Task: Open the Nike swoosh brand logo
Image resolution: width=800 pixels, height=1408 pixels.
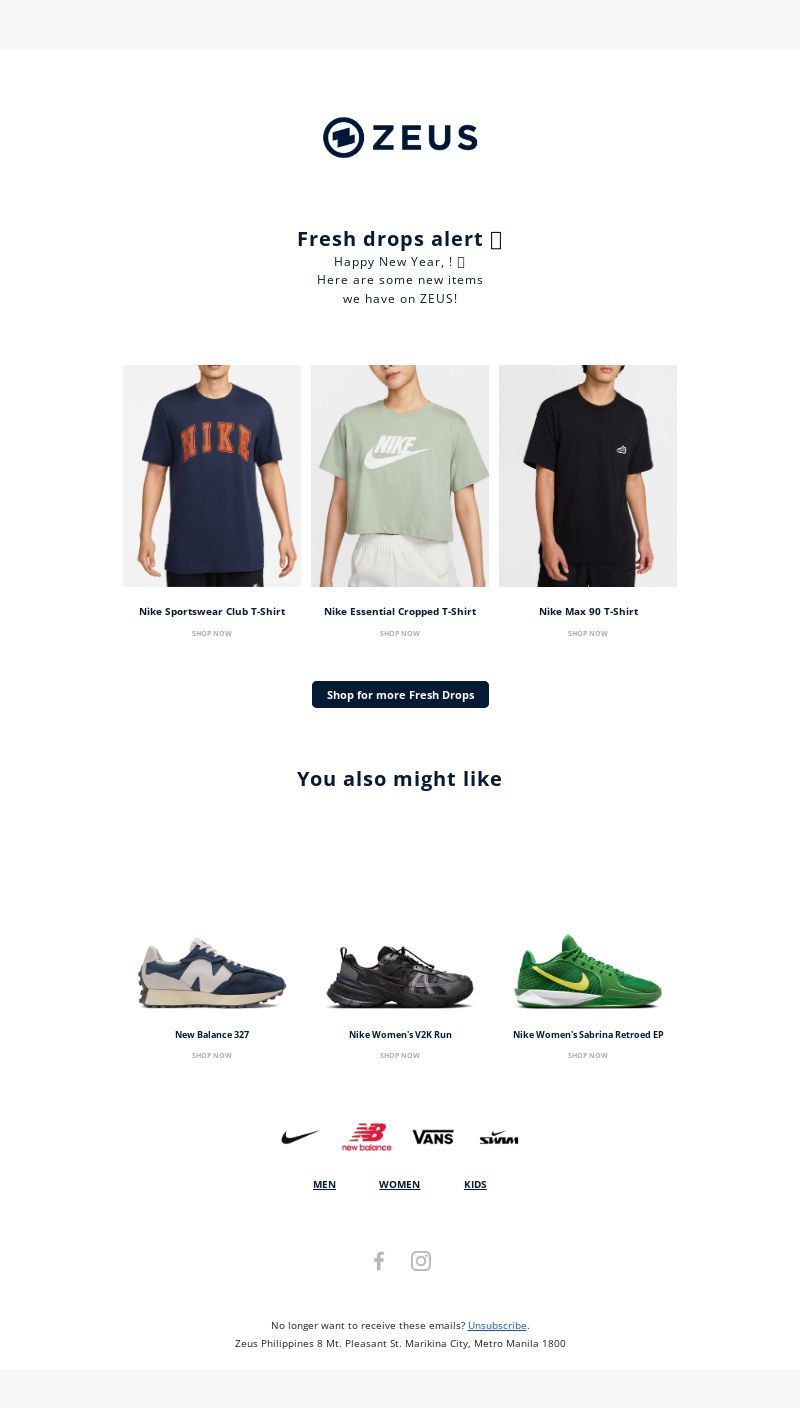Action: click(300, 1137)
